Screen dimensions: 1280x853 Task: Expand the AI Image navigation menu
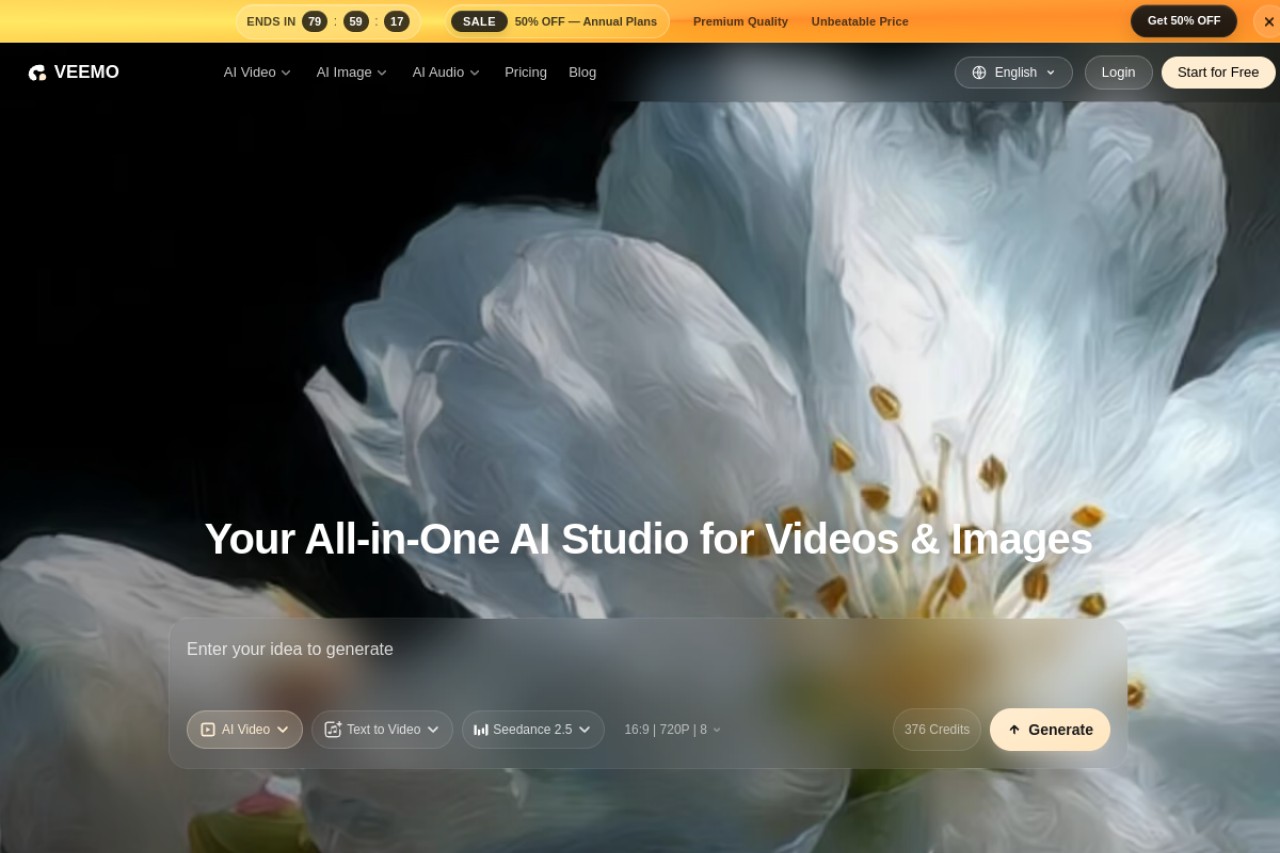[x=351, y=72]
